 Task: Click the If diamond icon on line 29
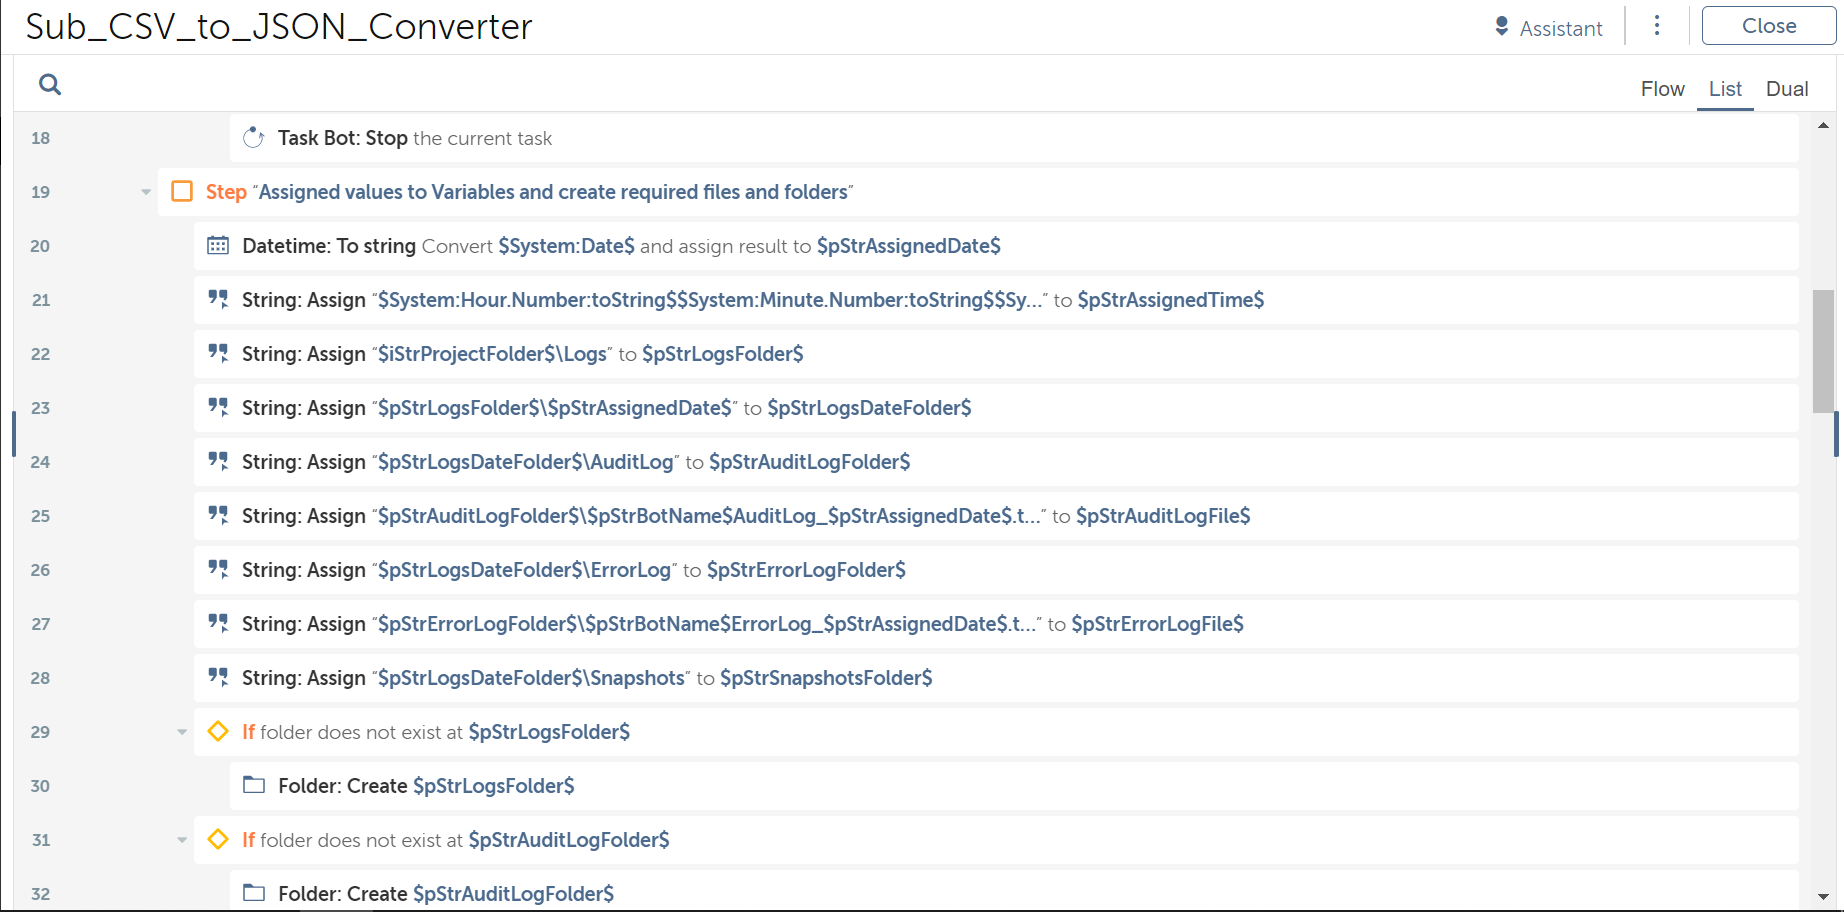(218, 731)
